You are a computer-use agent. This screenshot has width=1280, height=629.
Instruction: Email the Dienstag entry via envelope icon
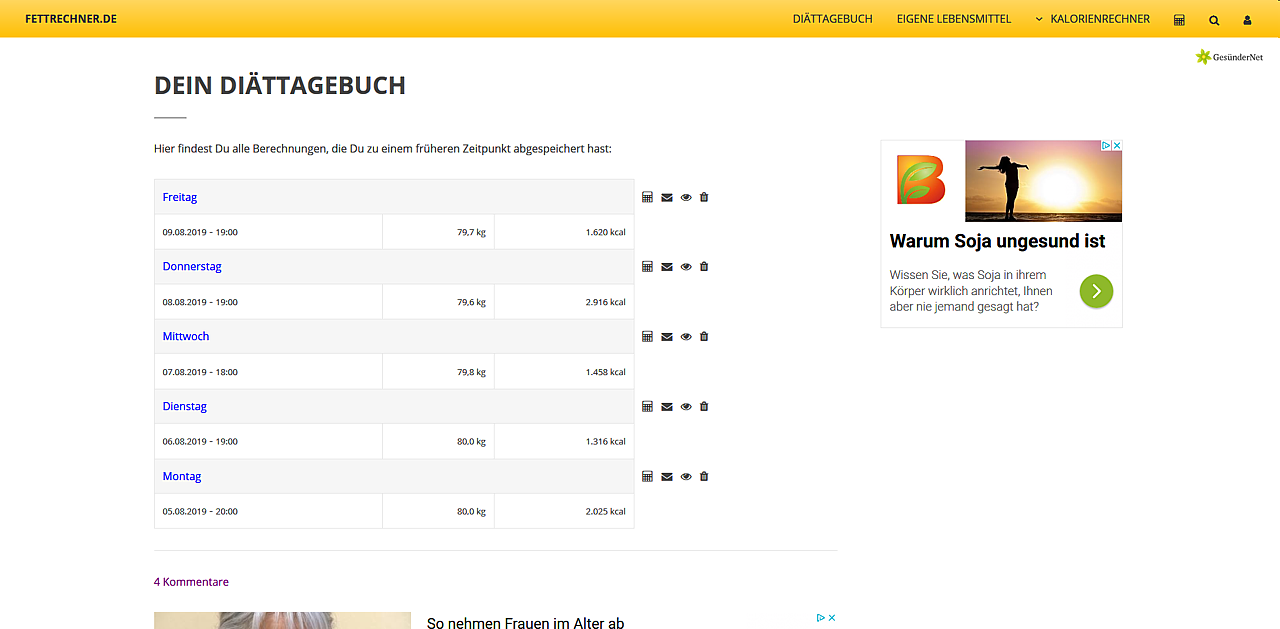tap(667, 407)
